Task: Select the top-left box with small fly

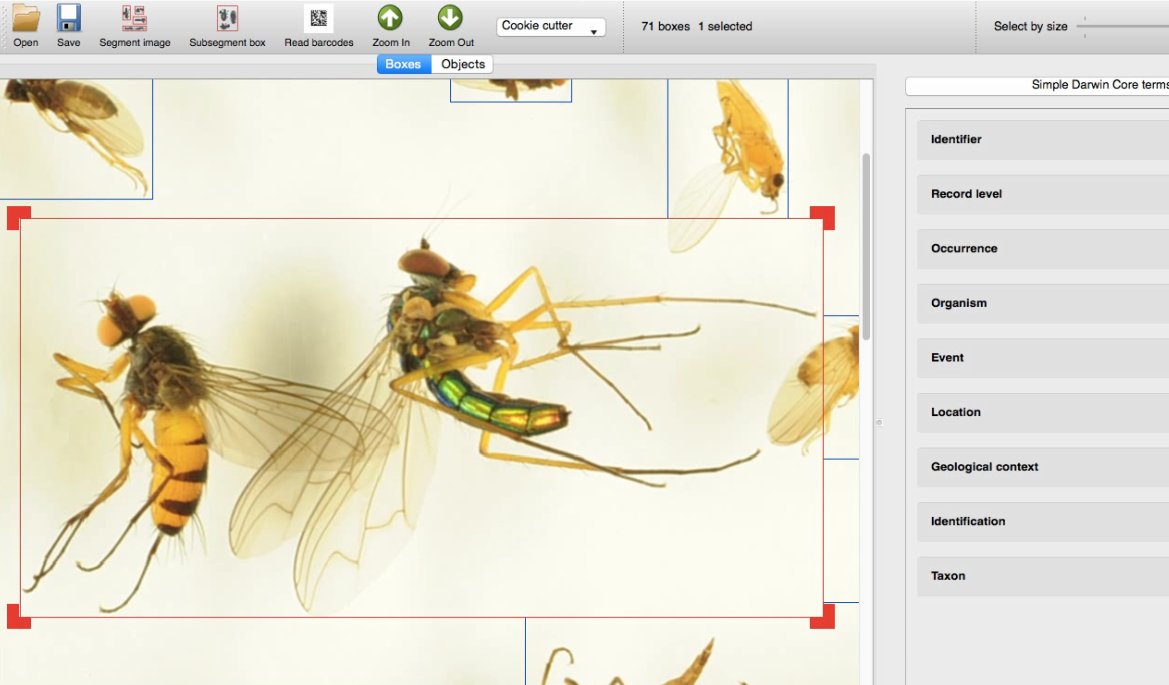Action: click(x=76, y=139)
